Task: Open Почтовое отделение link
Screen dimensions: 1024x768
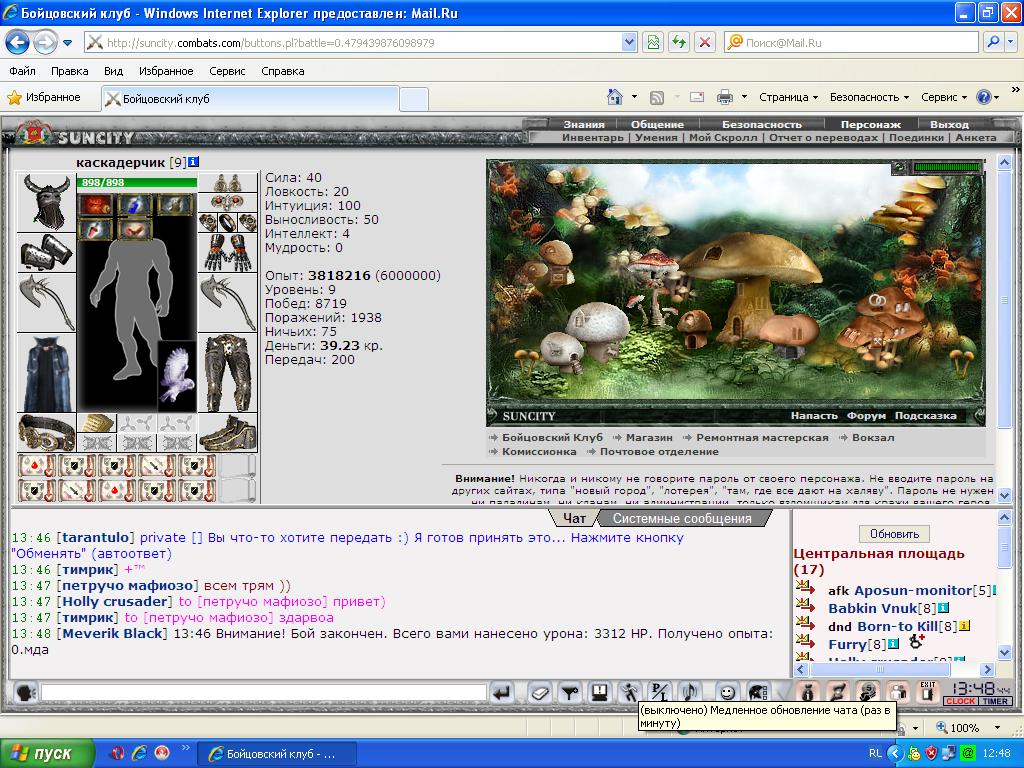Action: click(x=659, y=451)
